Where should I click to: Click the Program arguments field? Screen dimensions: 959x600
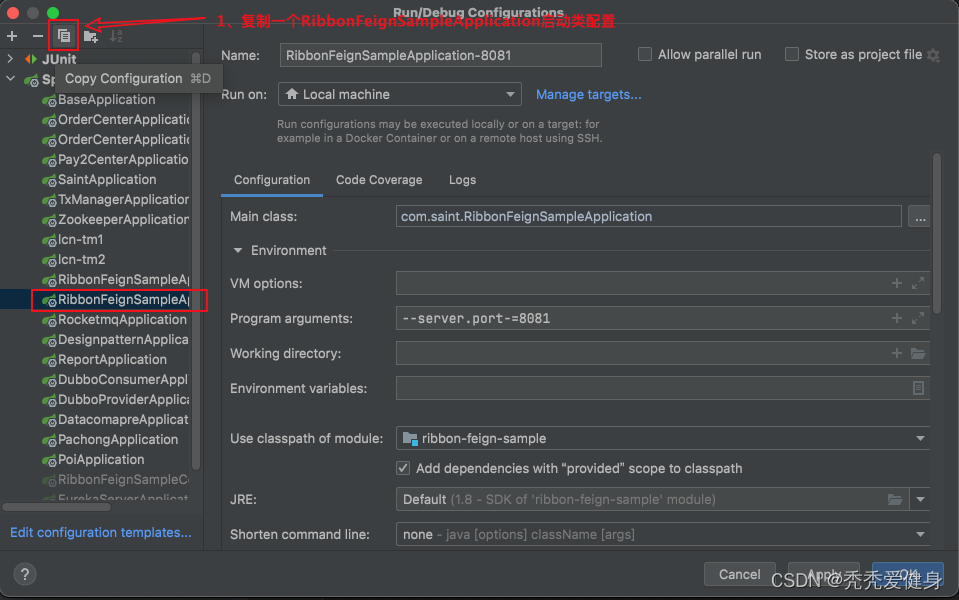(x=663, y=318)
